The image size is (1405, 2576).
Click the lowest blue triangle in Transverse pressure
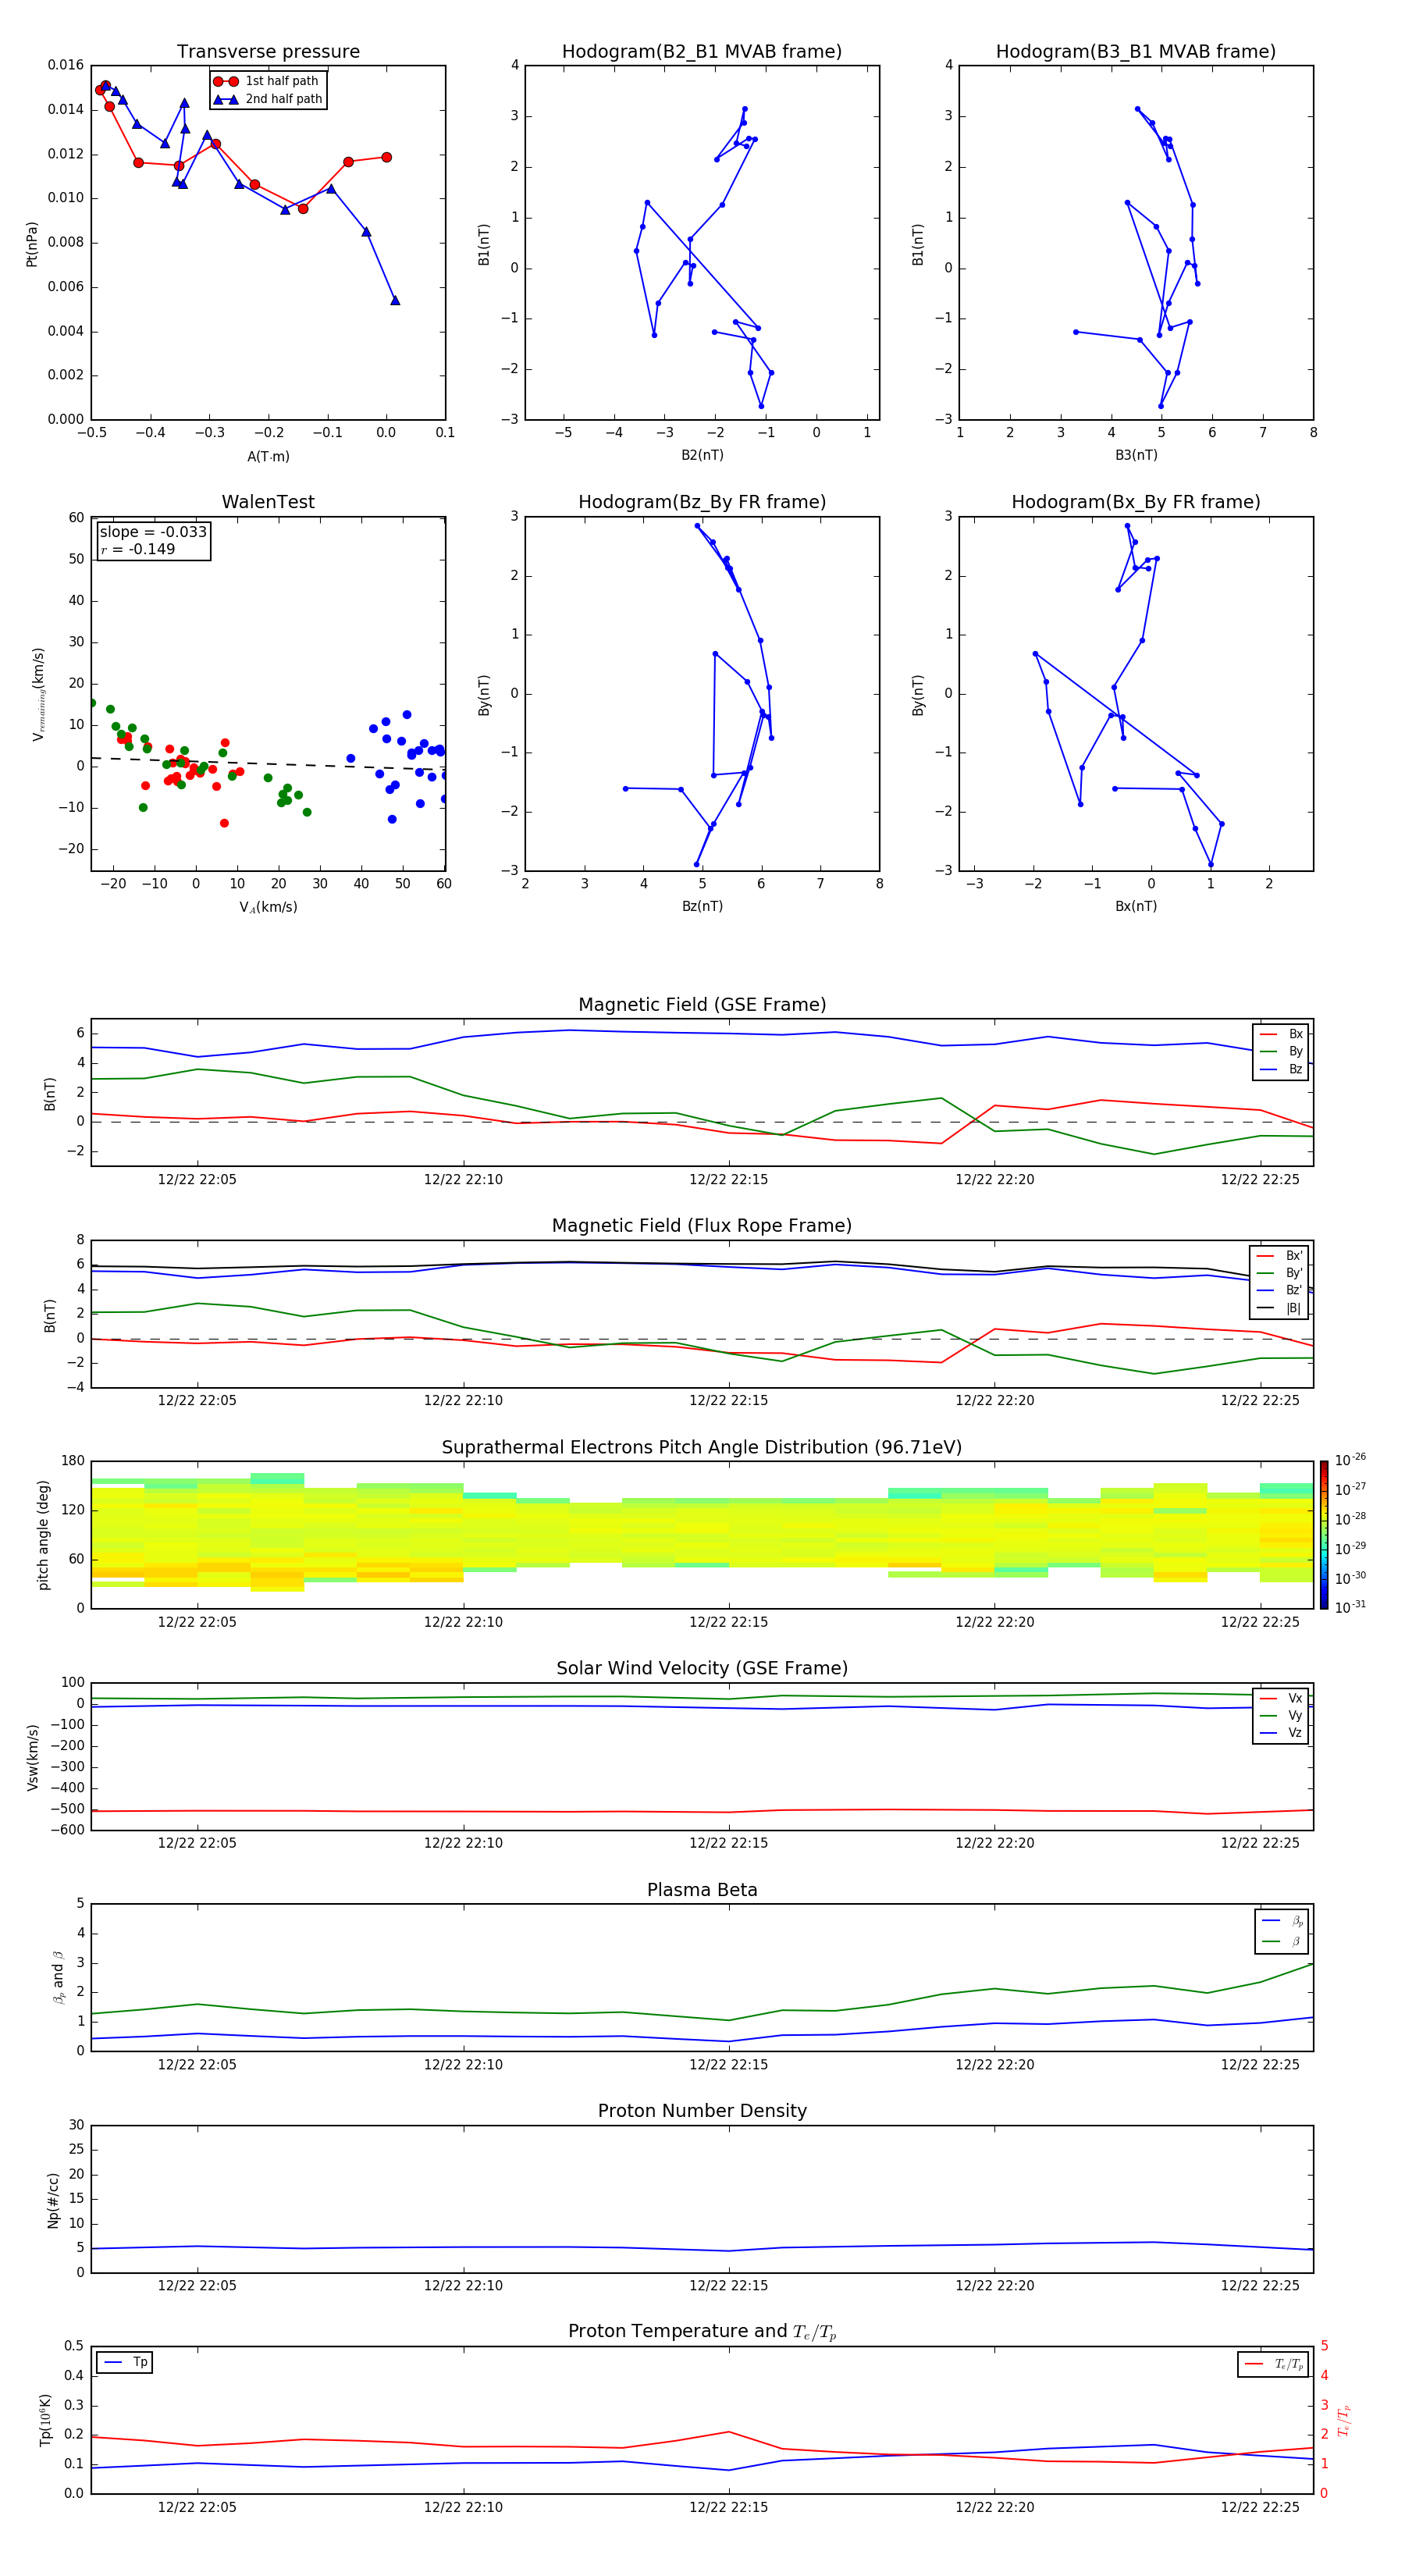[395, 300]
